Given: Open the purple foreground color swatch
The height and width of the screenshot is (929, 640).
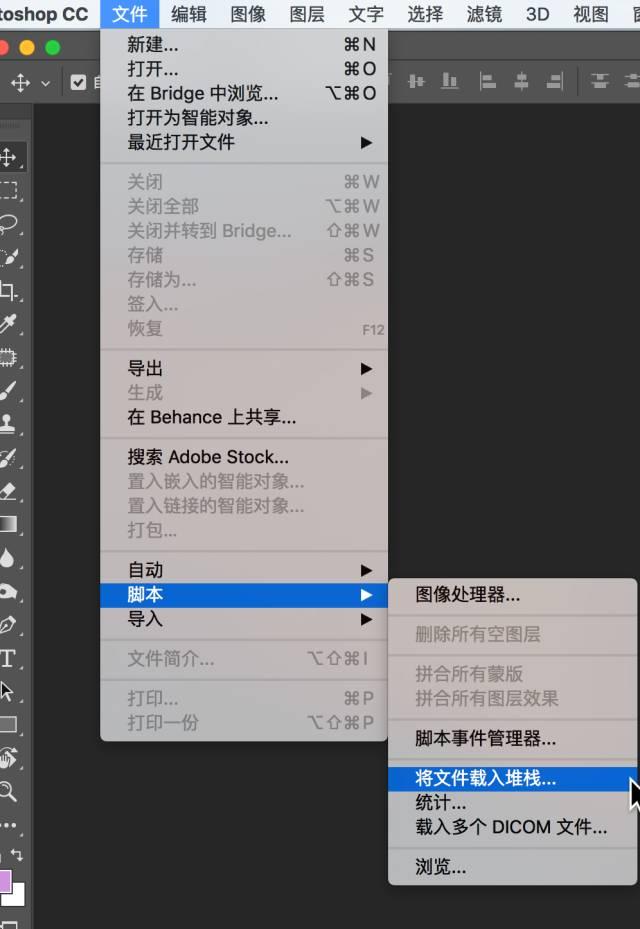Looking at the screenshot, I should click(5, 880).
